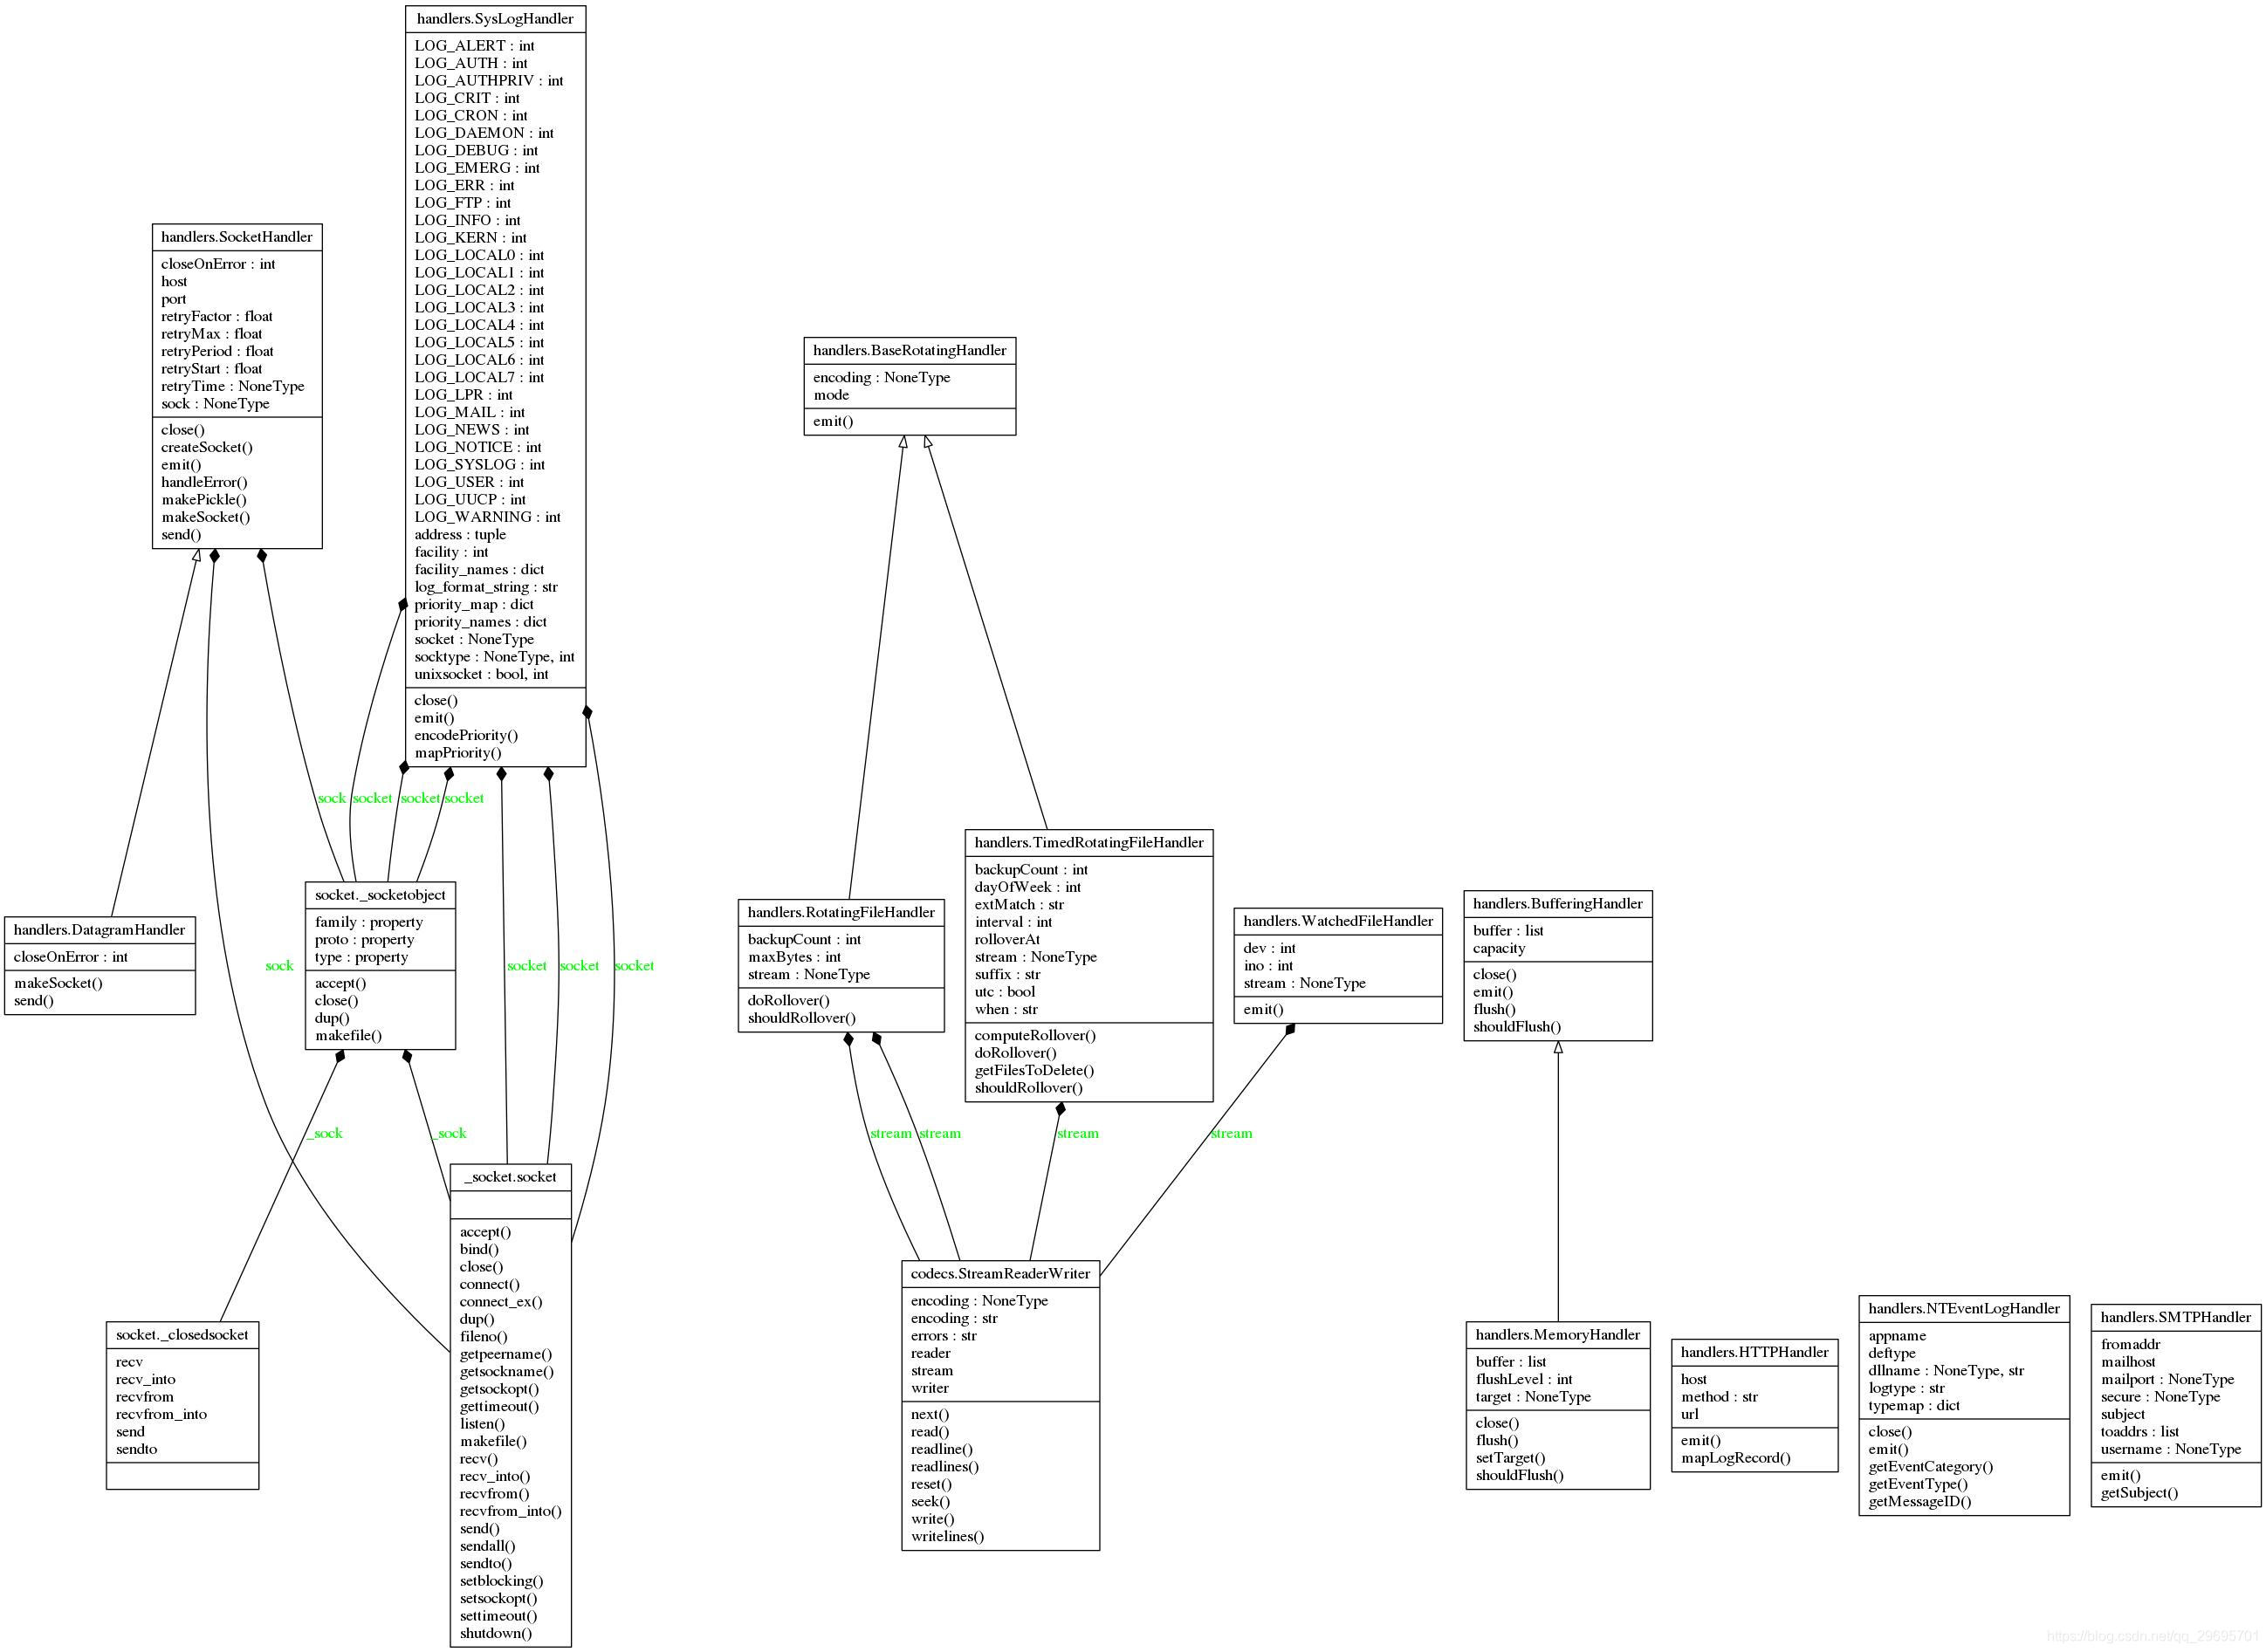Click the handlers.WatchedFileHandler class title
Viewport: 2266px width, 1652px height.
tap(1338, 921)
